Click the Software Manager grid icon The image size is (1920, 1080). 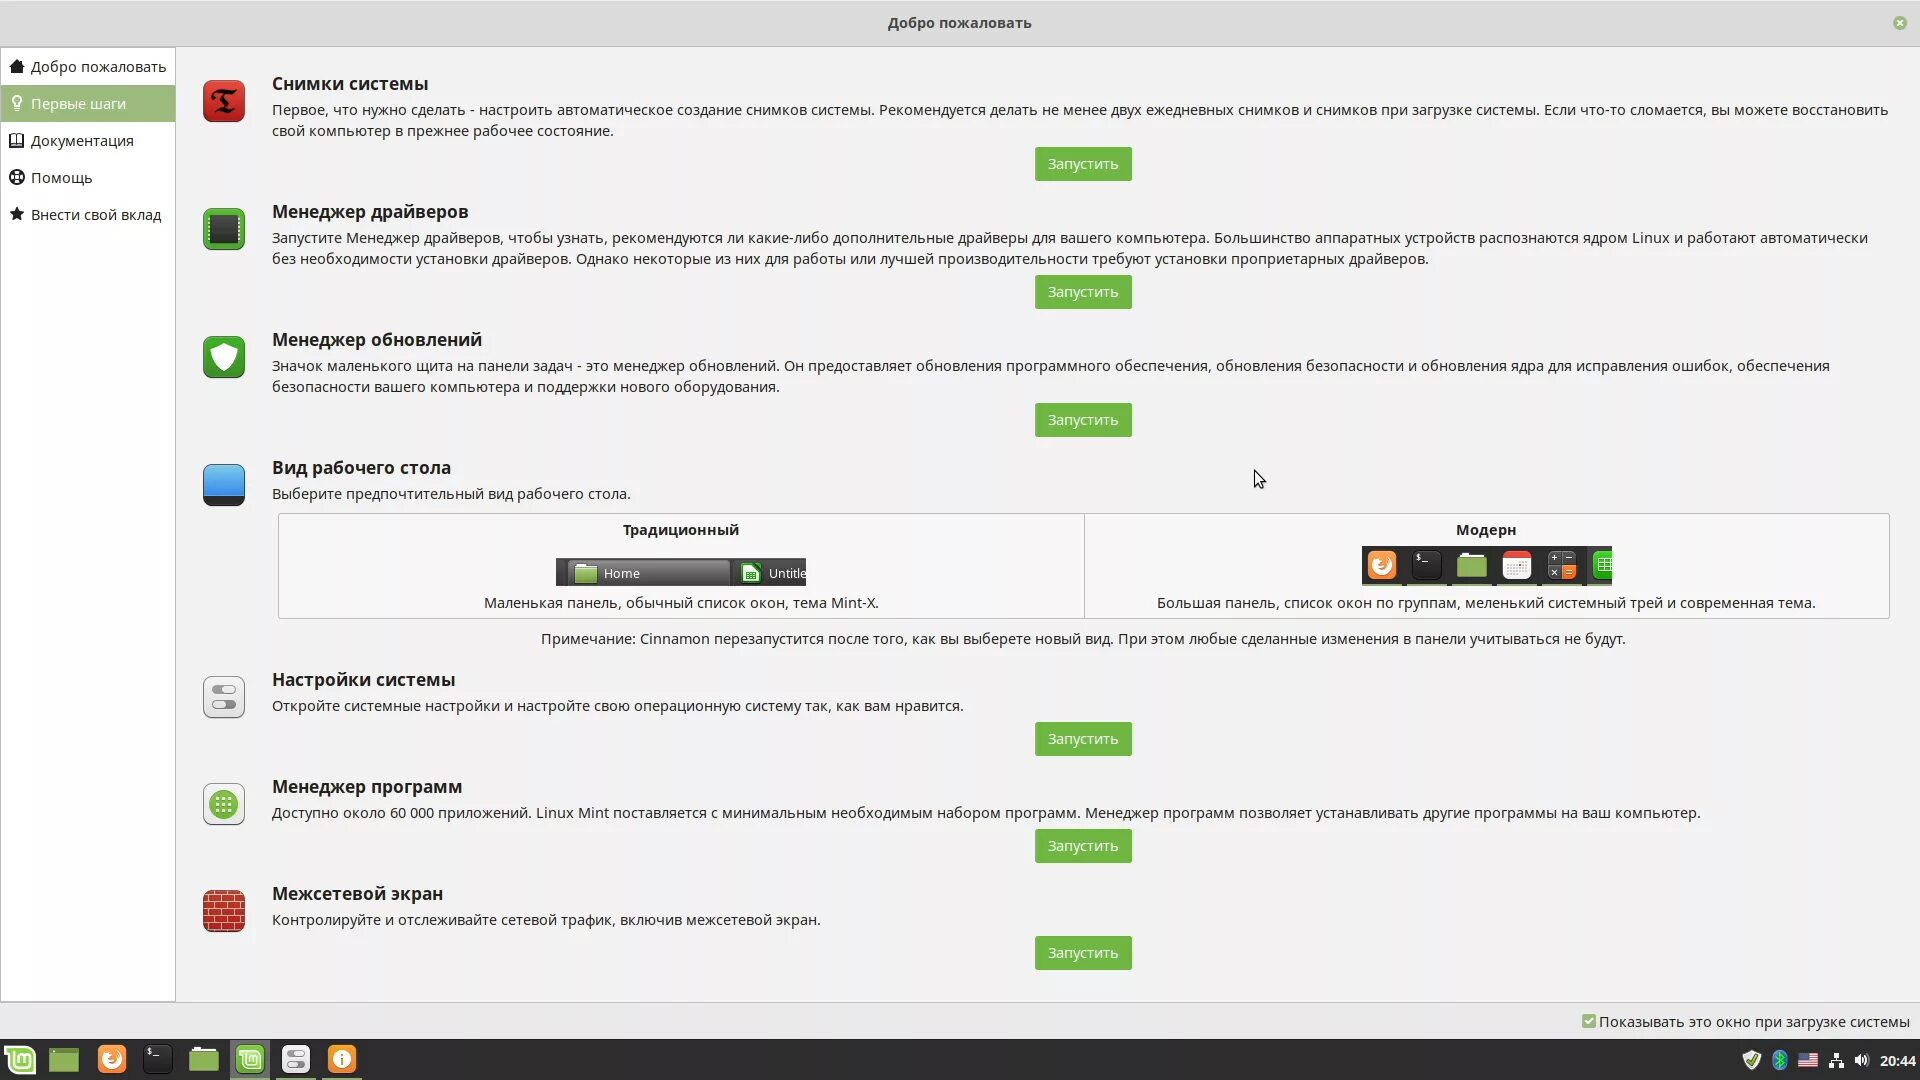click(223, 804)
